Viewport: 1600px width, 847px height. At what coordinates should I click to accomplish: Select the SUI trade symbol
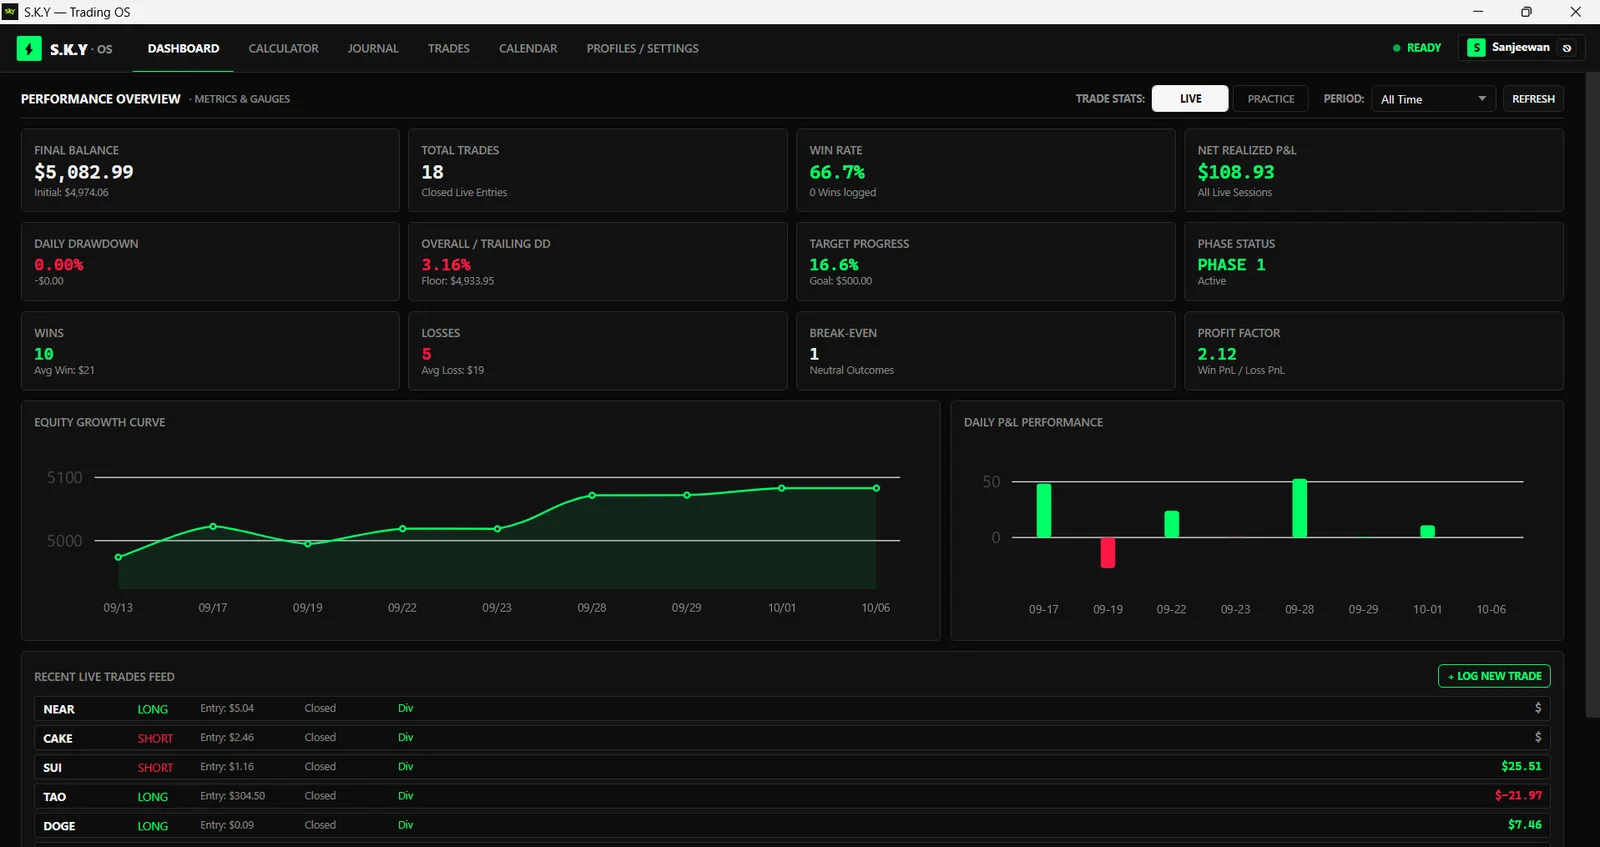(x=53, y=767)
